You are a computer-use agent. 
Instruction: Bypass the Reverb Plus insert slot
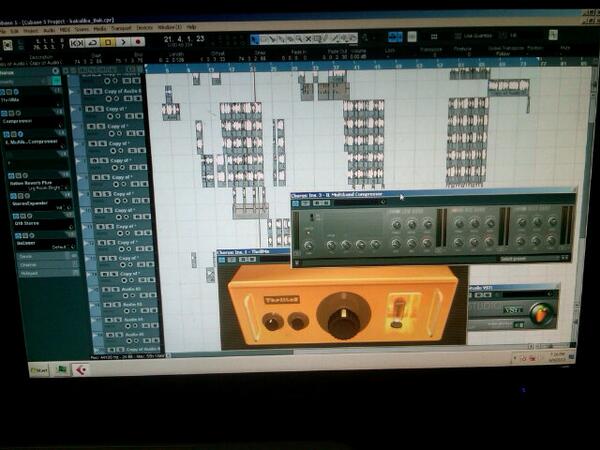click(18, 176)
